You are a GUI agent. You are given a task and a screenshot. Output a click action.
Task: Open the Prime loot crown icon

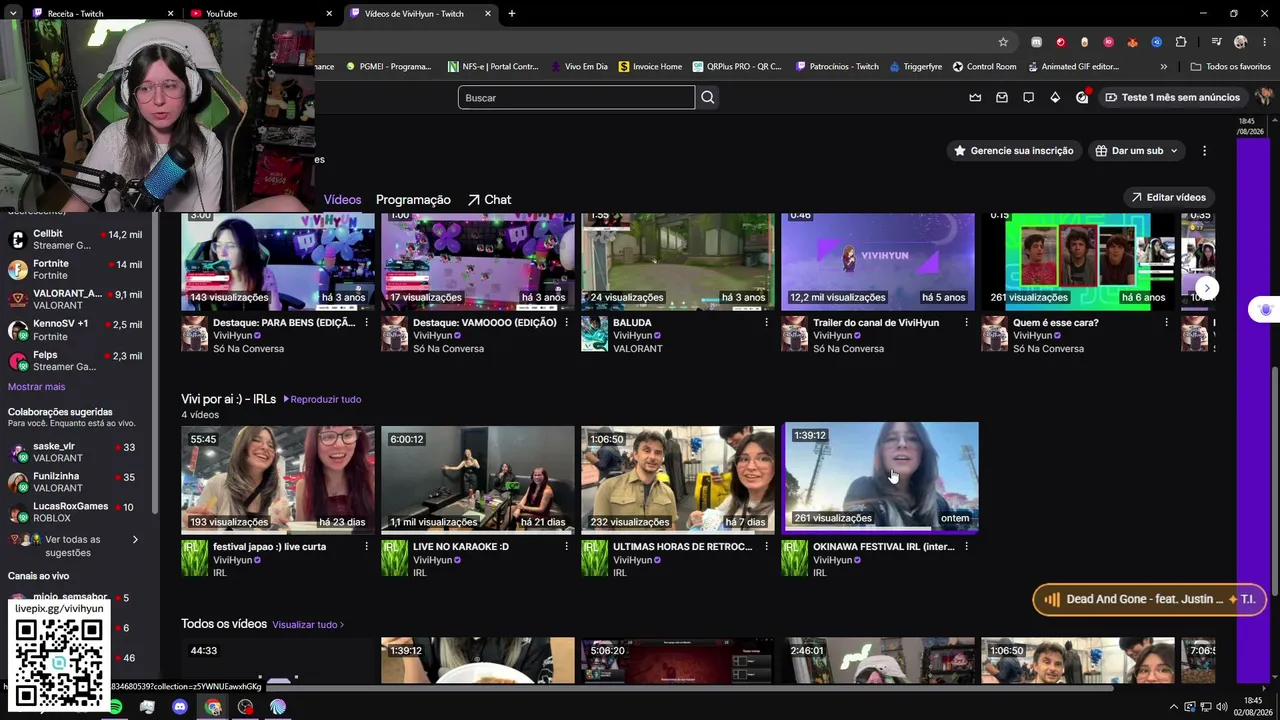pos(975,97)
